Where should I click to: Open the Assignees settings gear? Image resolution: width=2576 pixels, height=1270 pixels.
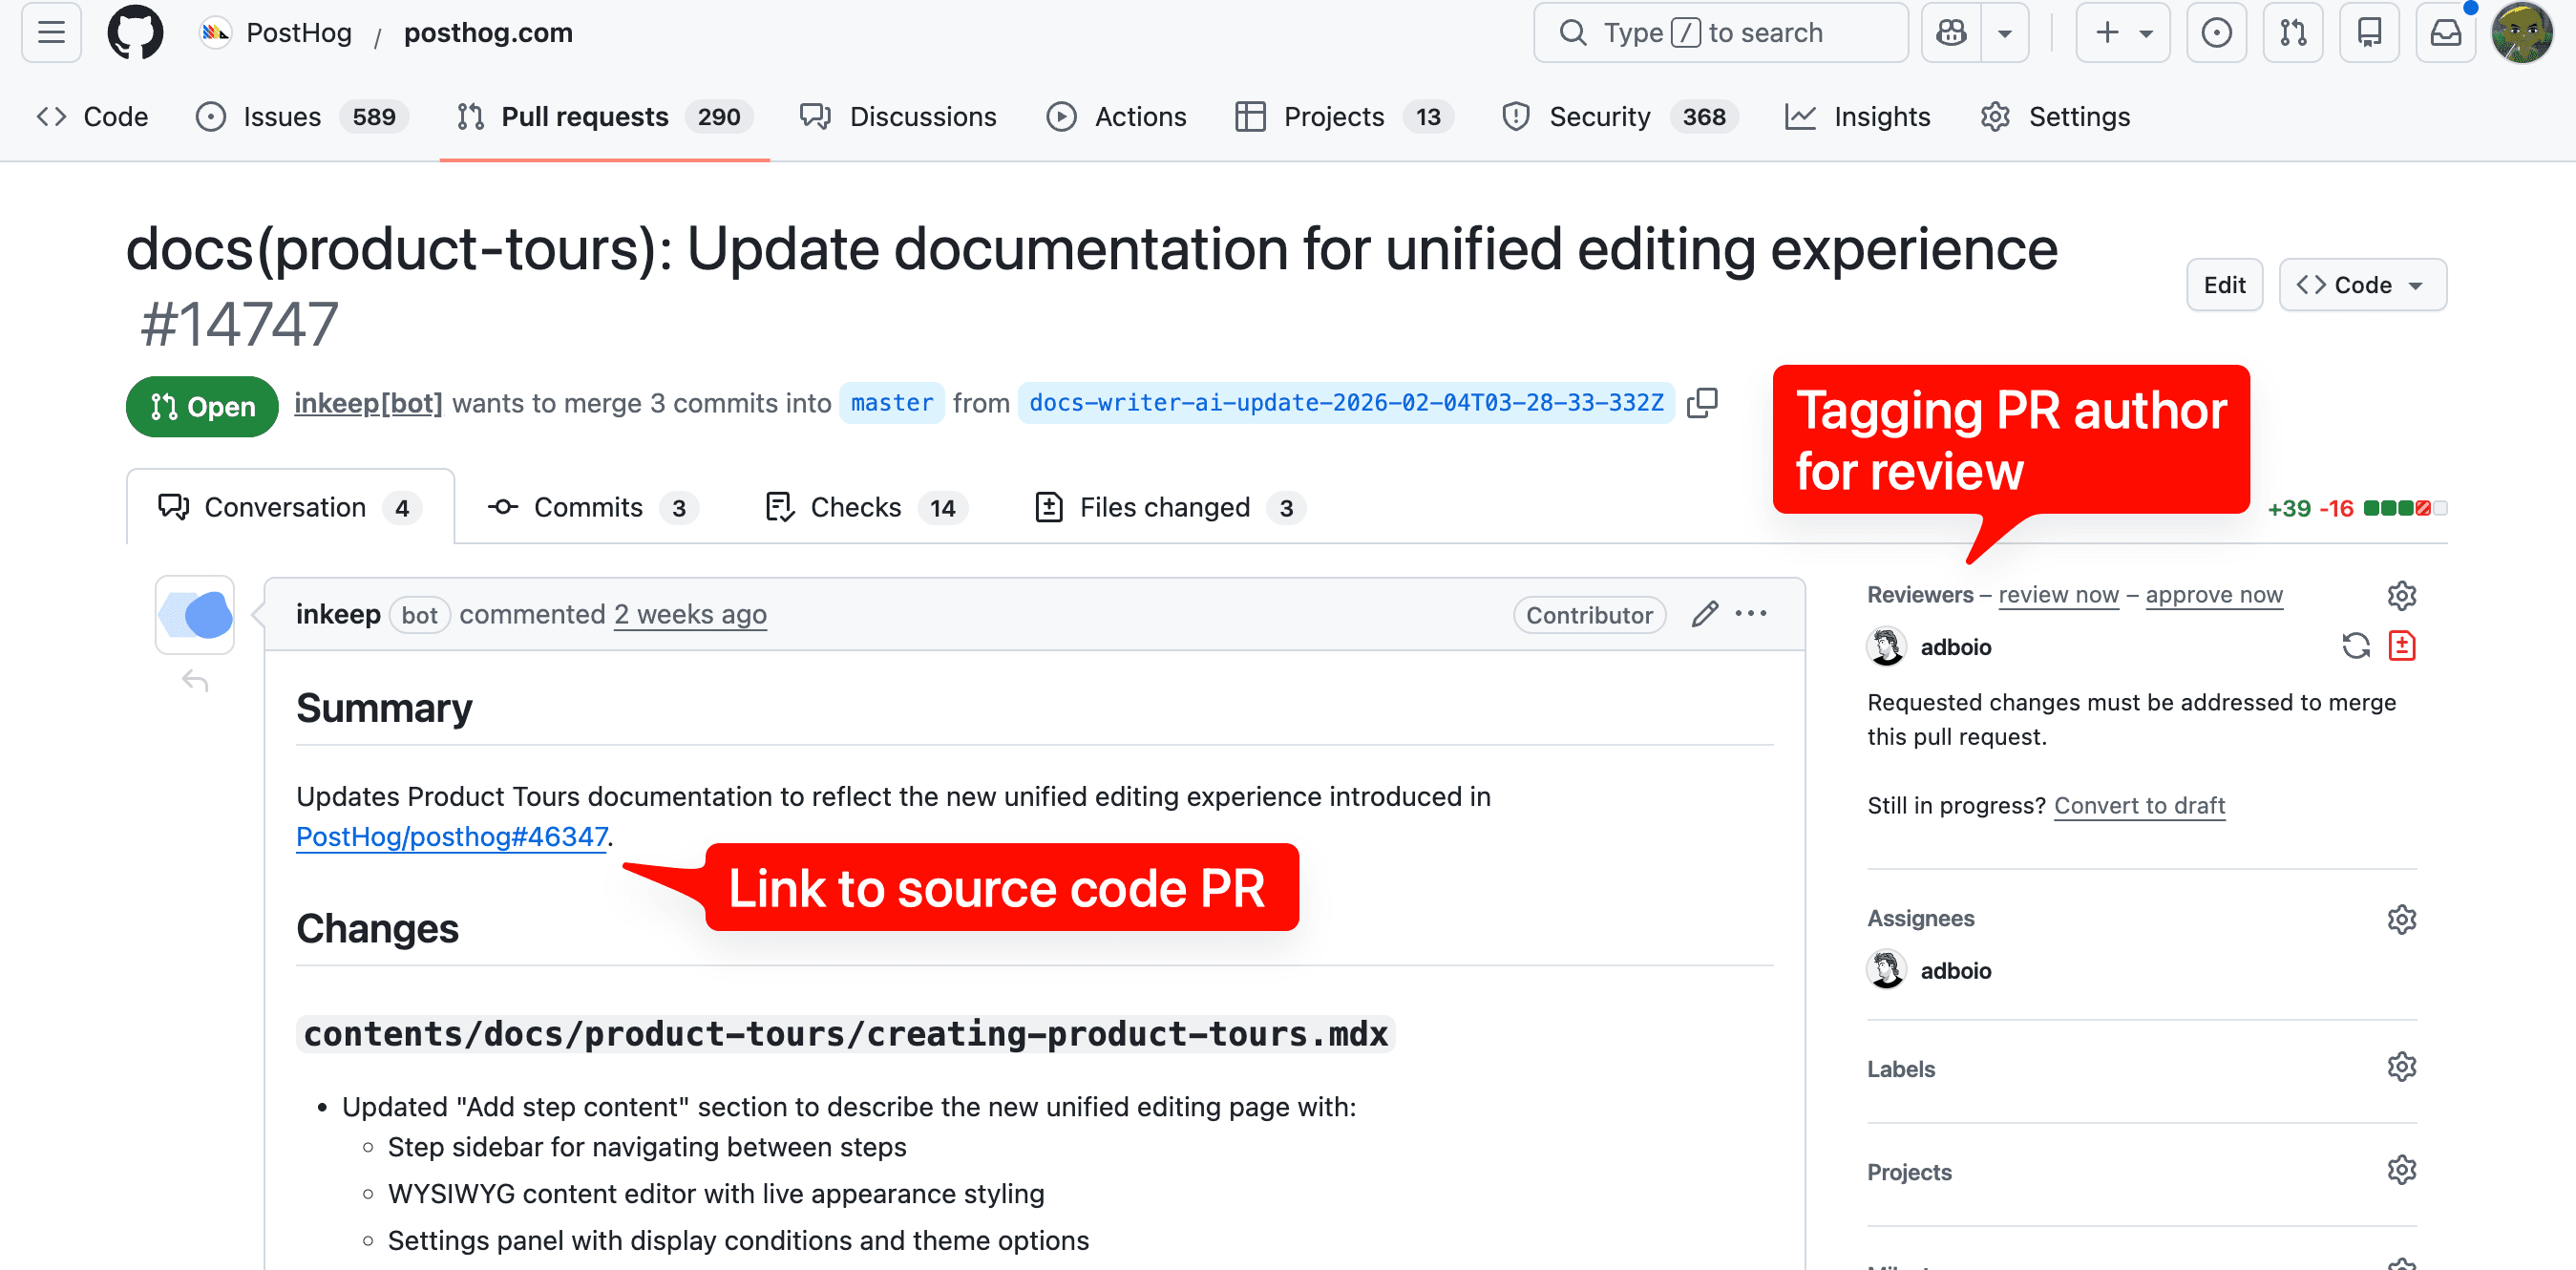coord(2403,919)
